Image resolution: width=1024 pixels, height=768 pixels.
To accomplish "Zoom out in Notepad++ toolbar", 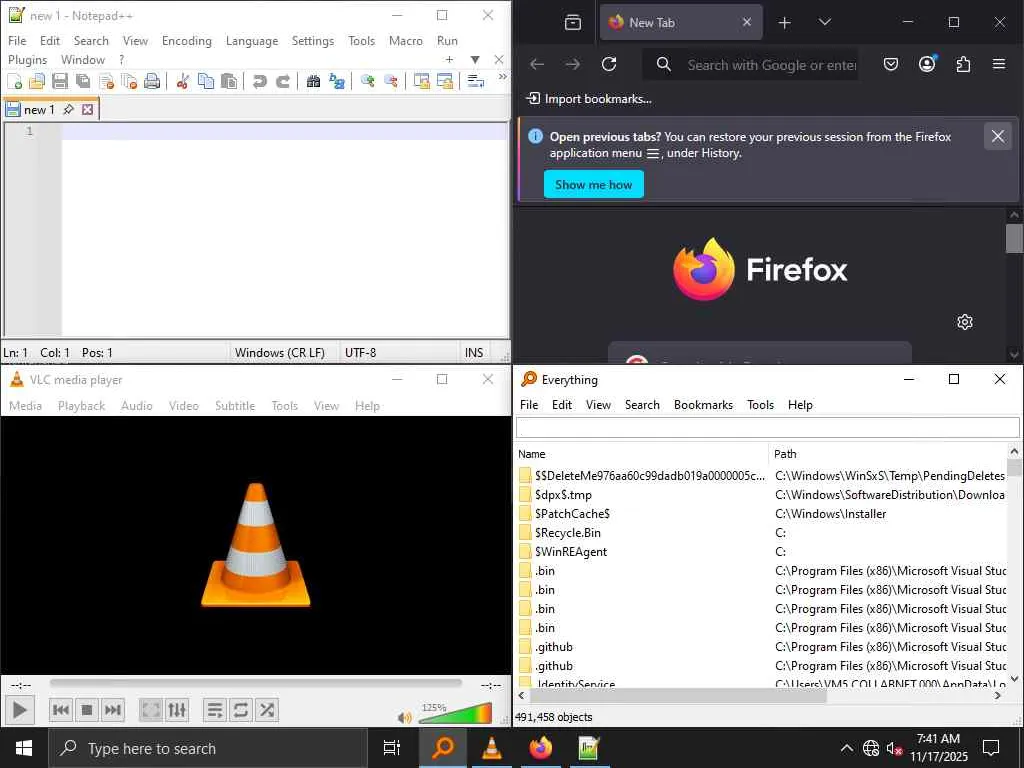I will 391,81.
